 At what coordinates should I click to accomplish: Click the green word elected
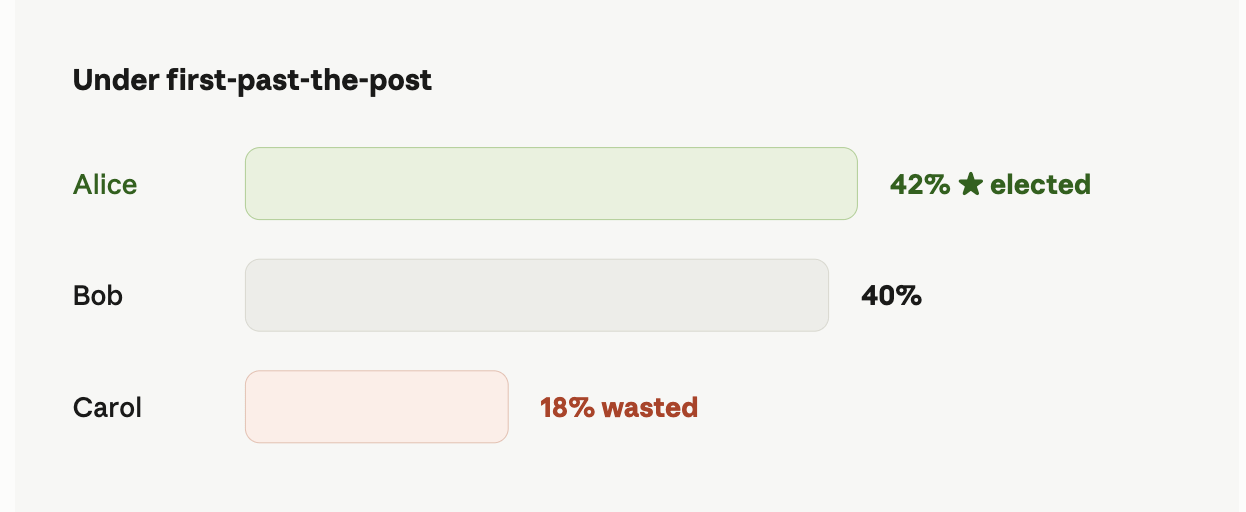point(1040,184)
